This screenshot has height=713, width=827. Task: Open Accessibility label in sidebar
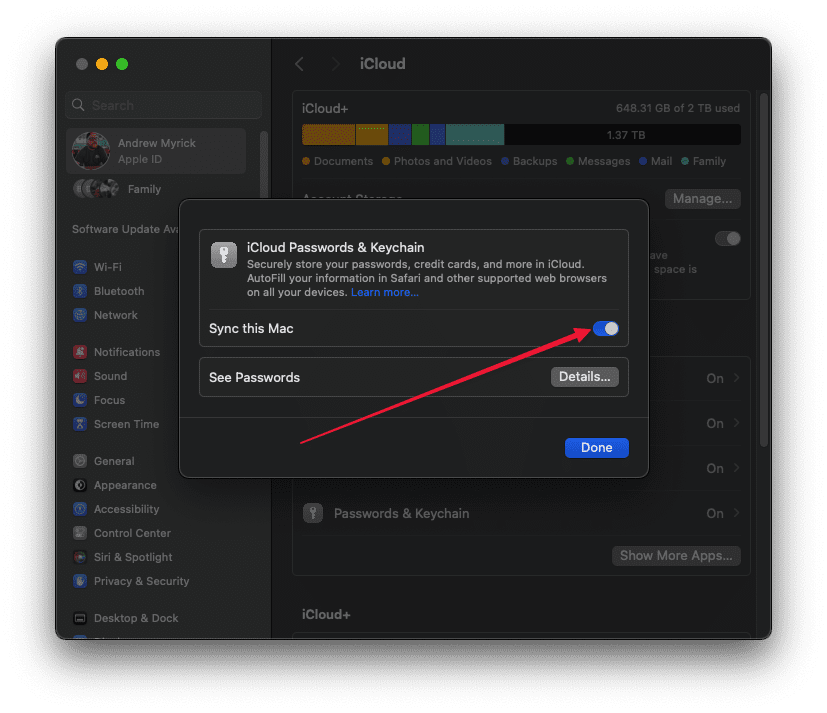[127, 509]
